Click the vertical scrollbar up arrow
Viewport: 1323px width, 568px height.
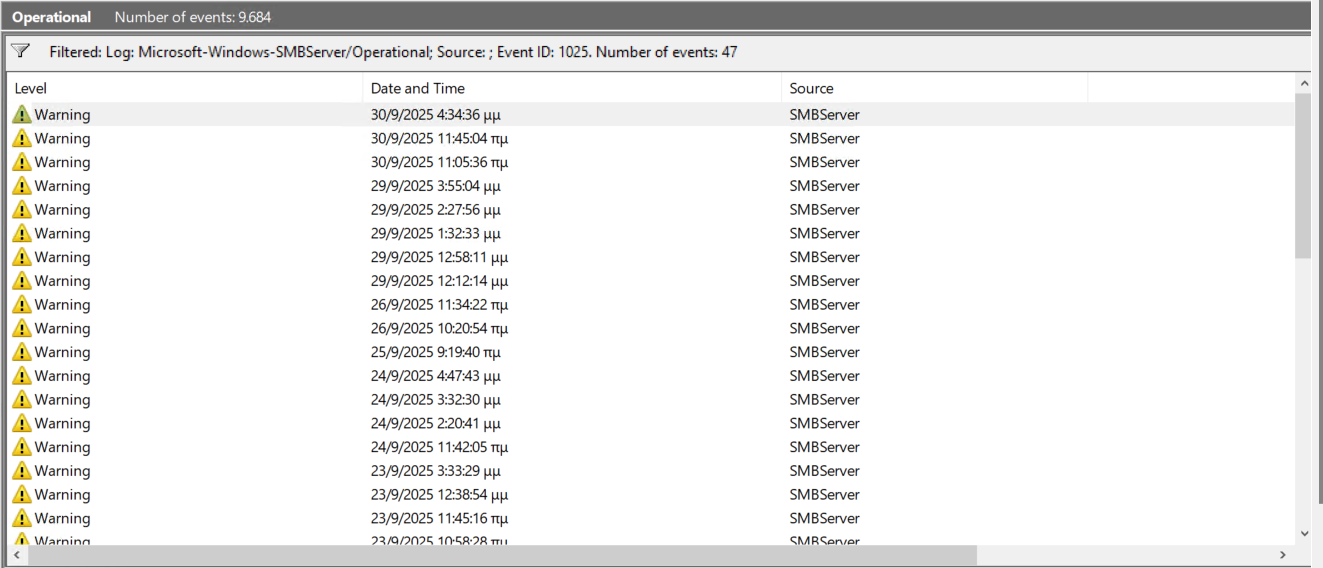point(1303,84)
